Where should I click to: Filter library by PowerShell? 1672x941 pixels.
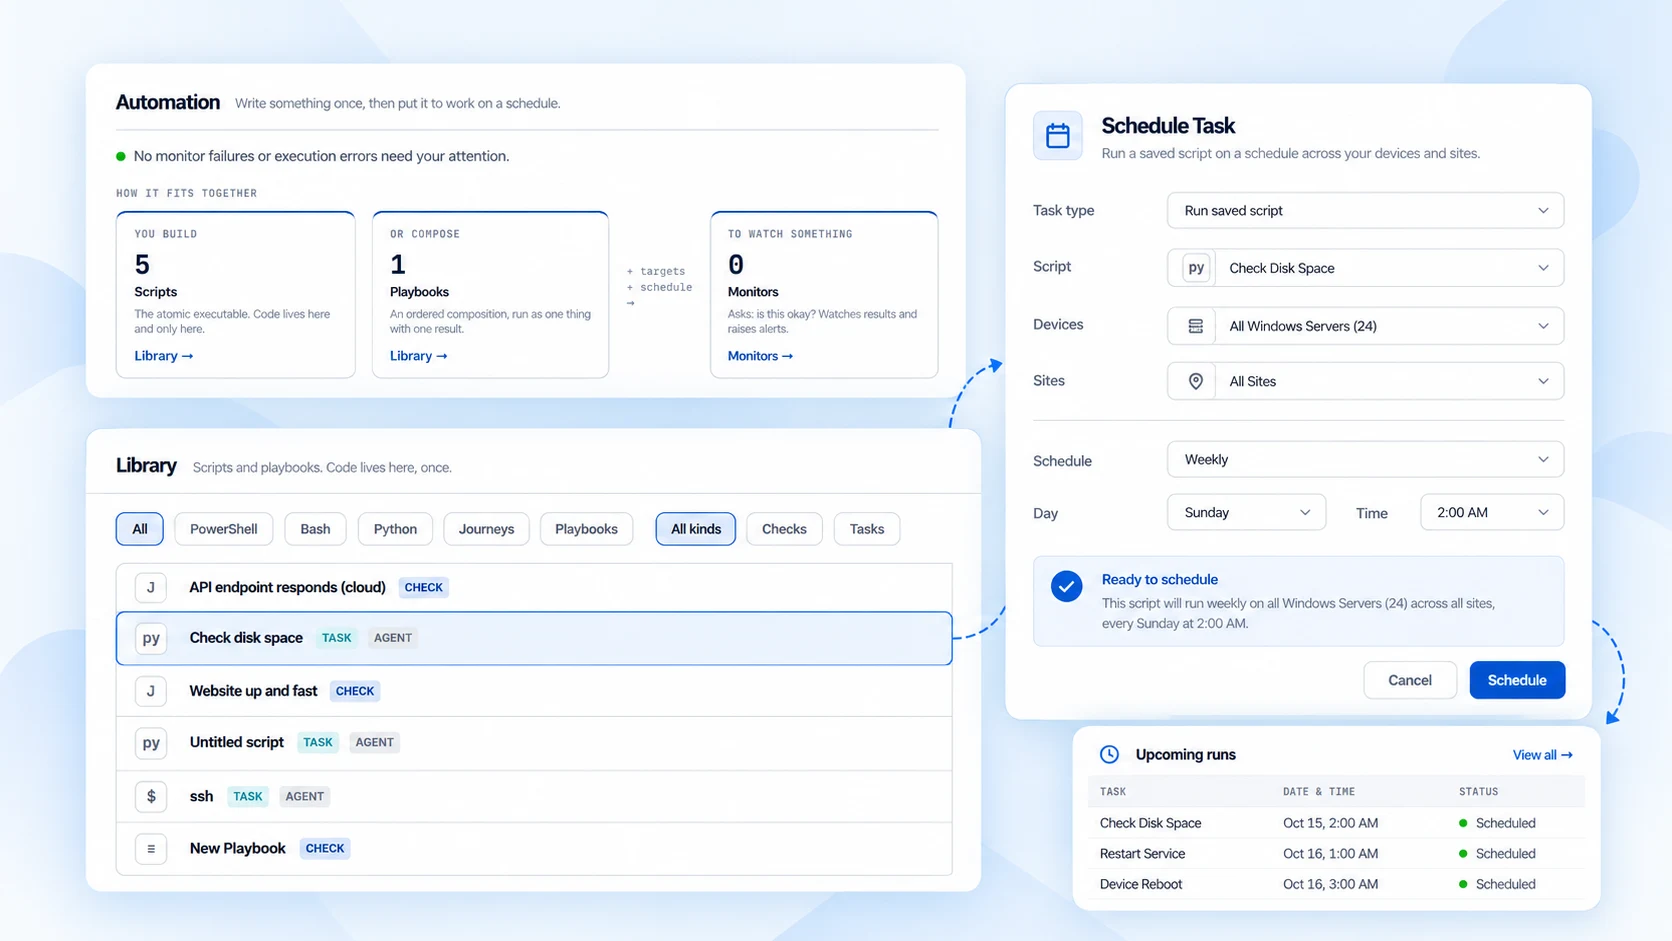coord(224,529)
